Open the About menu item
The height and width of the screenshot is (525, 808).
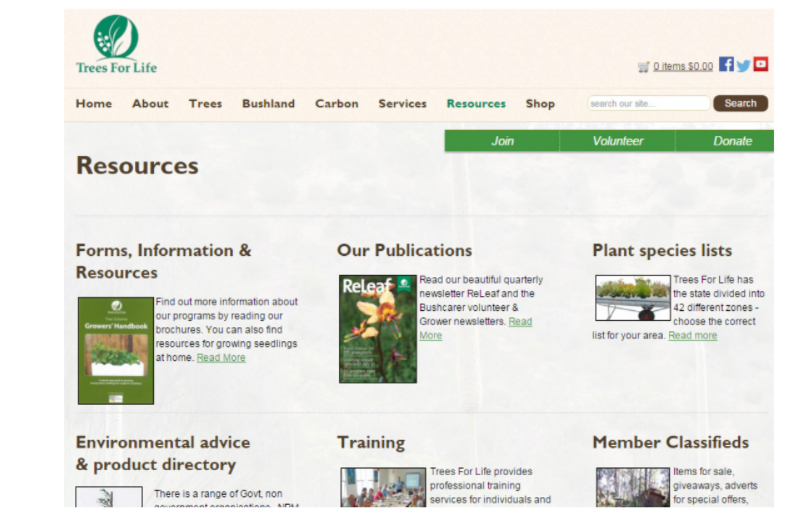pos(150,104)
